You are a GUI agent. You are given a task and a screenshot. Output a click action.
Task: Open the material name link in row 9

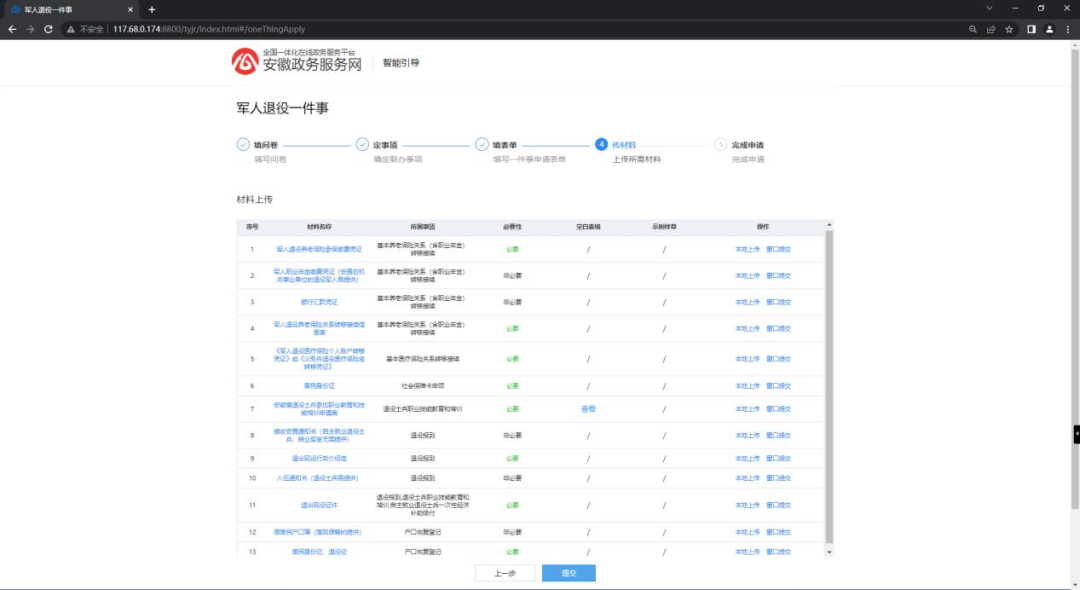tap(319, 458)
